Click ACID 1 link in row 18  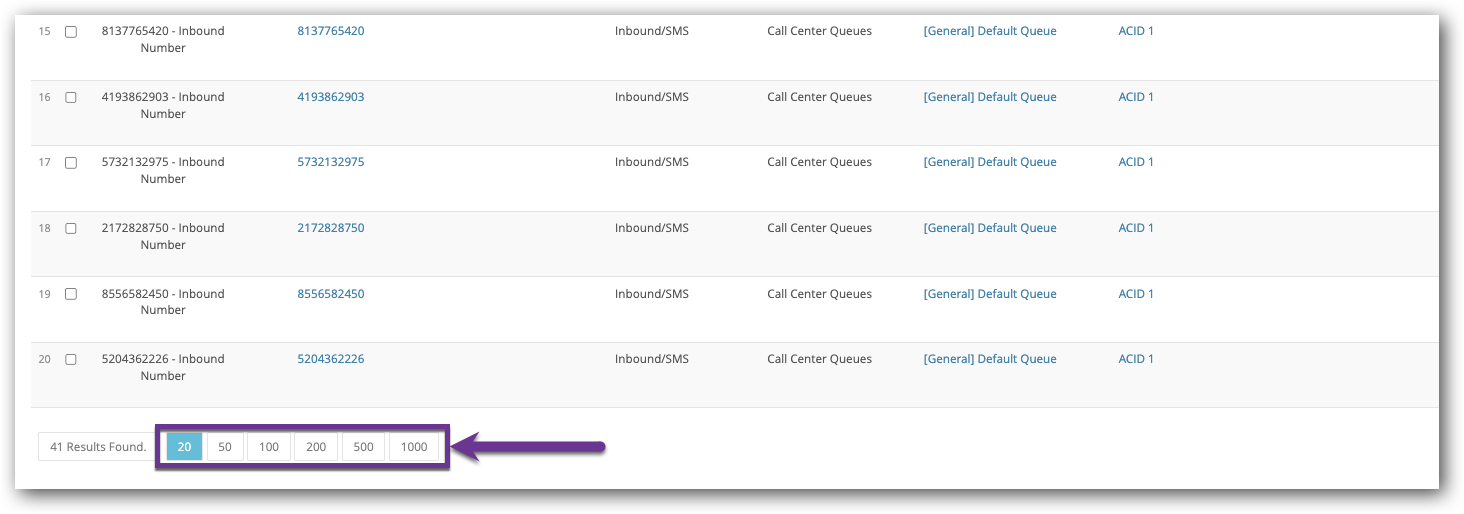click(1136, 228)
